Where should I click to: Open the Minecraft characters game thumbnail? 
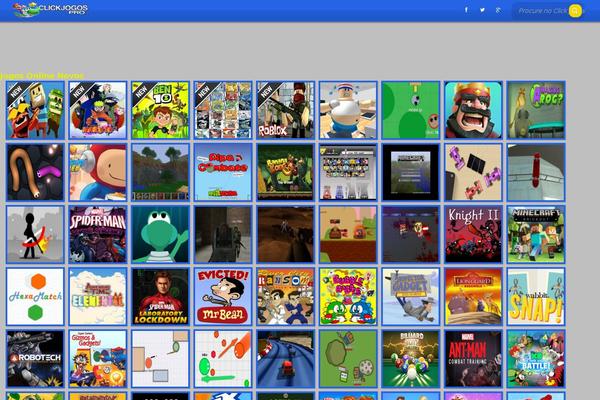pyautogui.click(x=536, y=235)
